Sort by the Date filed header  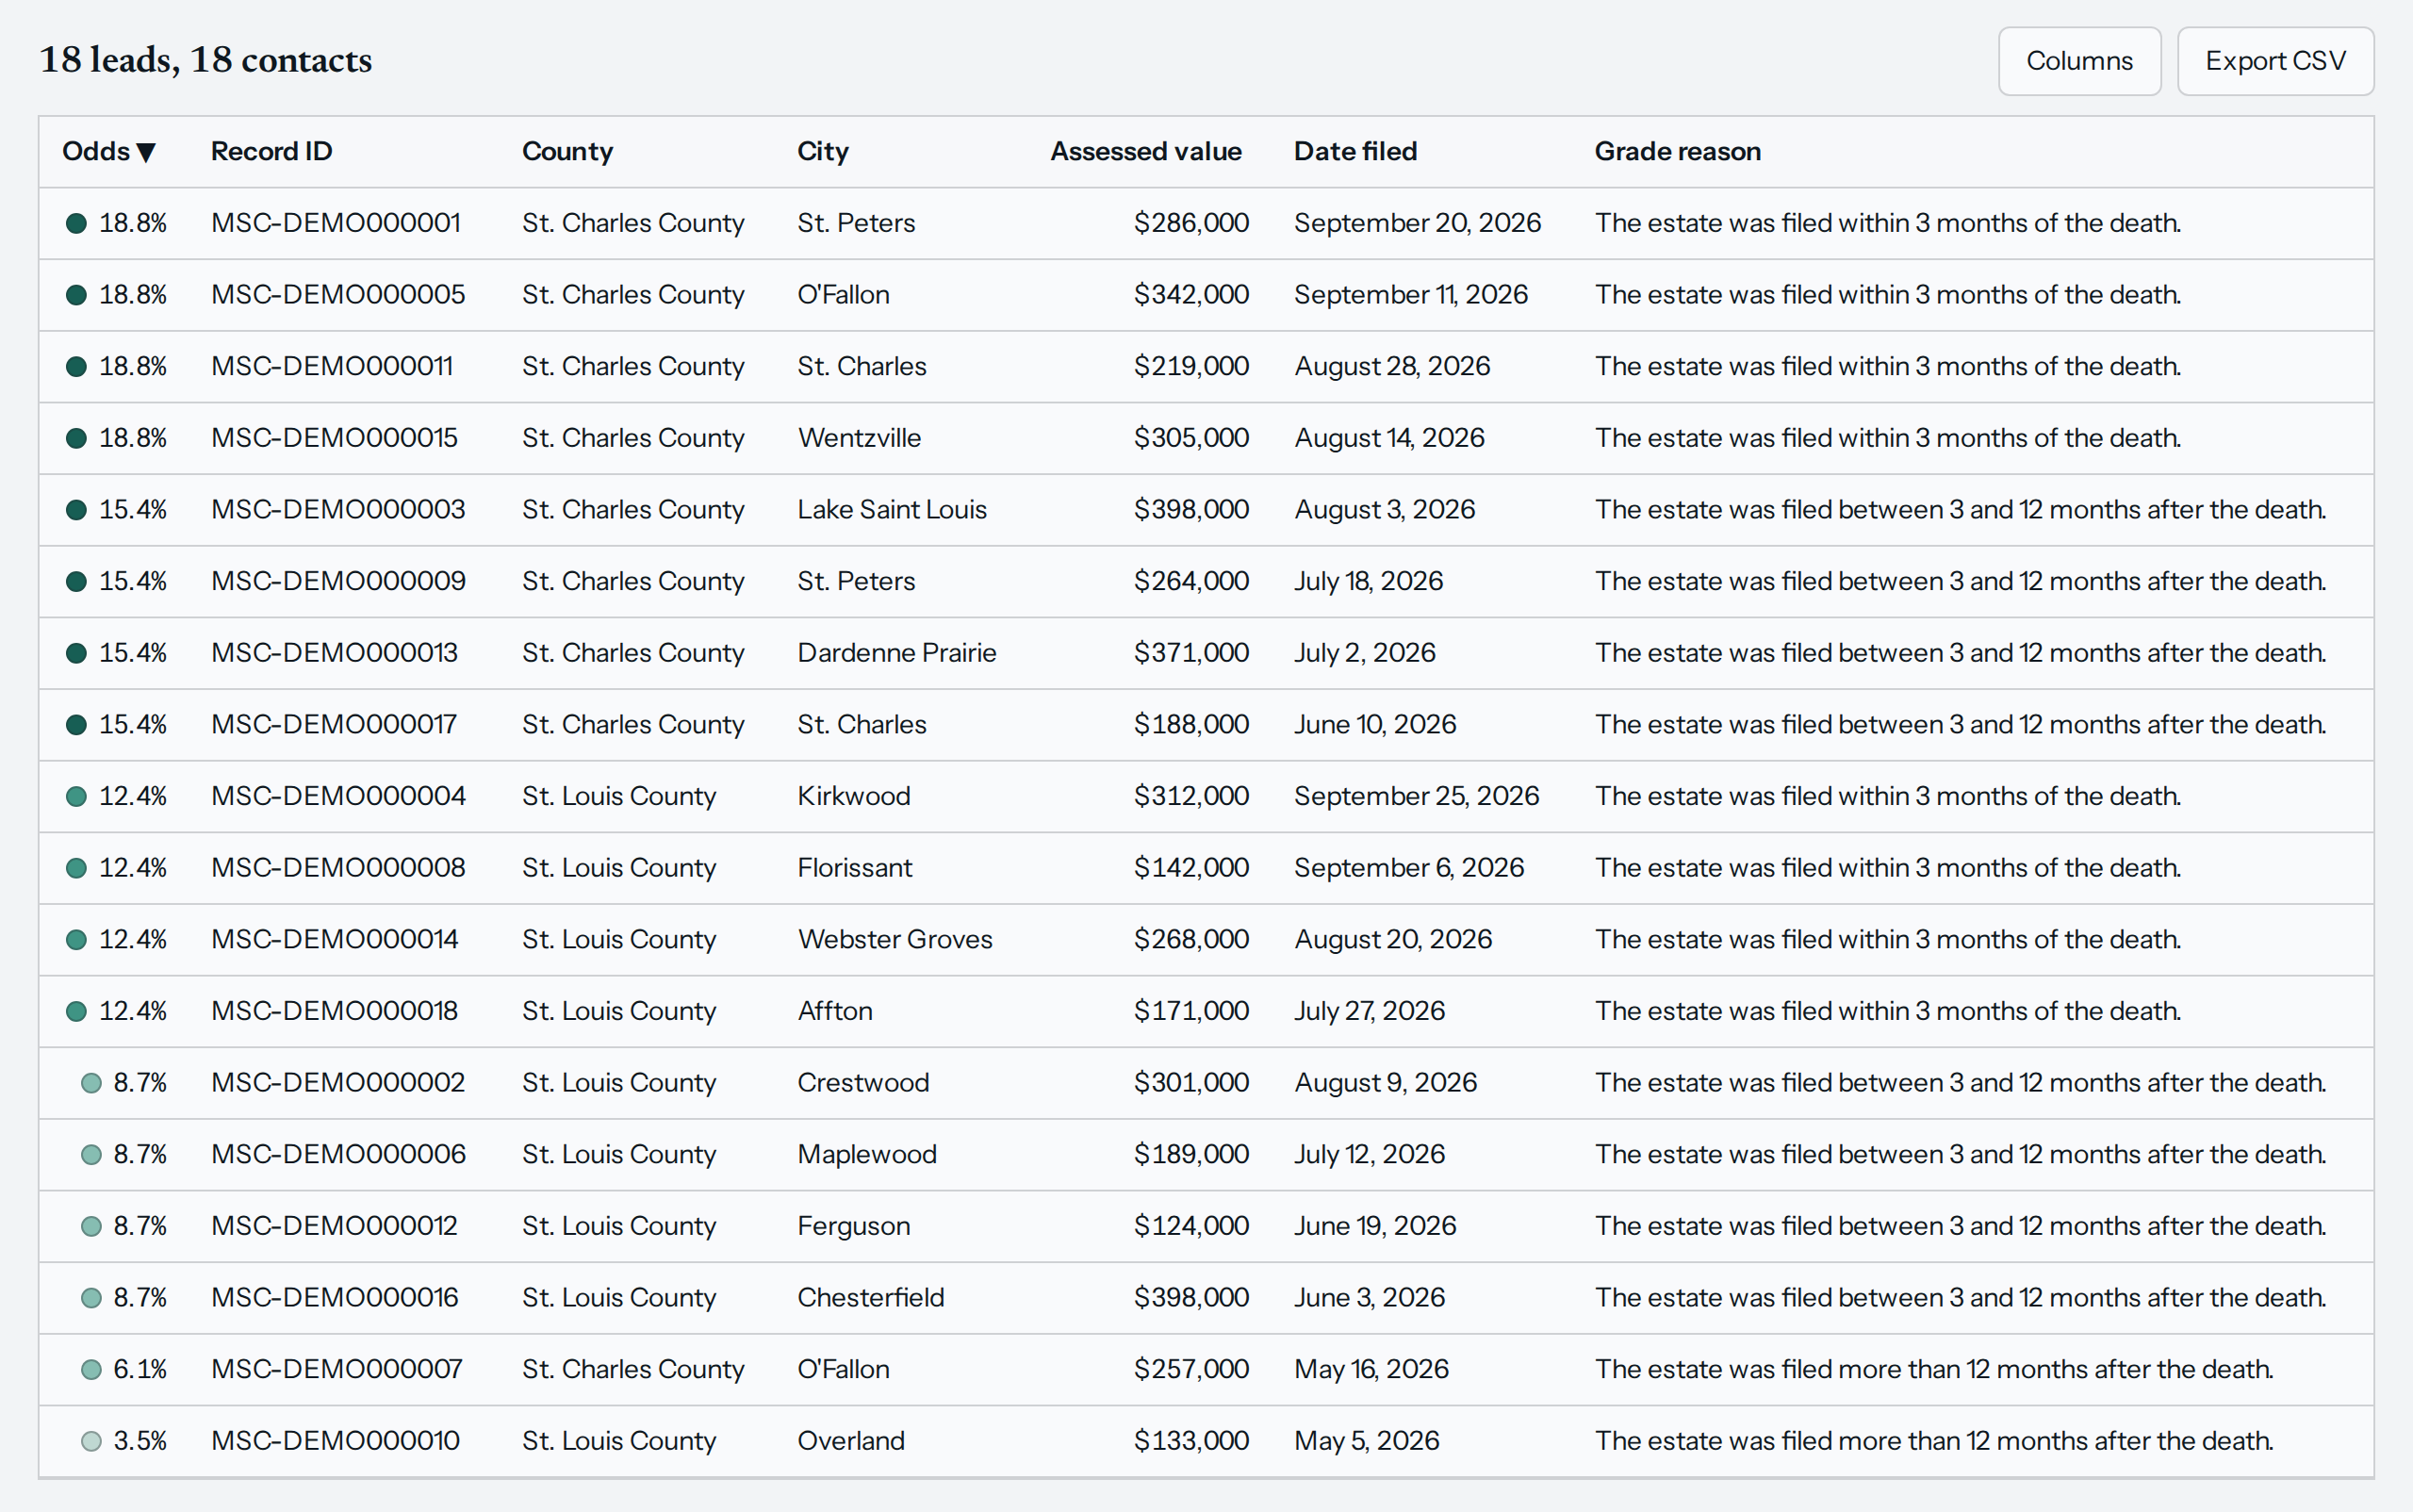tap(1355, 151)
